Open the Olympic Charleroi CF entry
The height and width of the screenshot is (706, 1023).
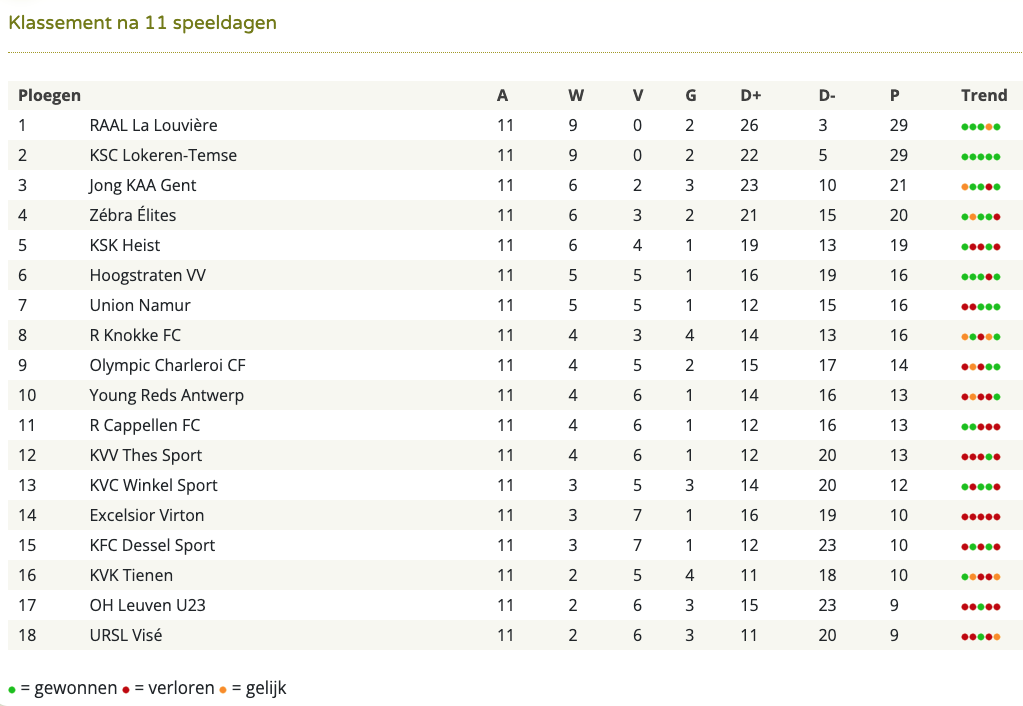pos(168,365)
